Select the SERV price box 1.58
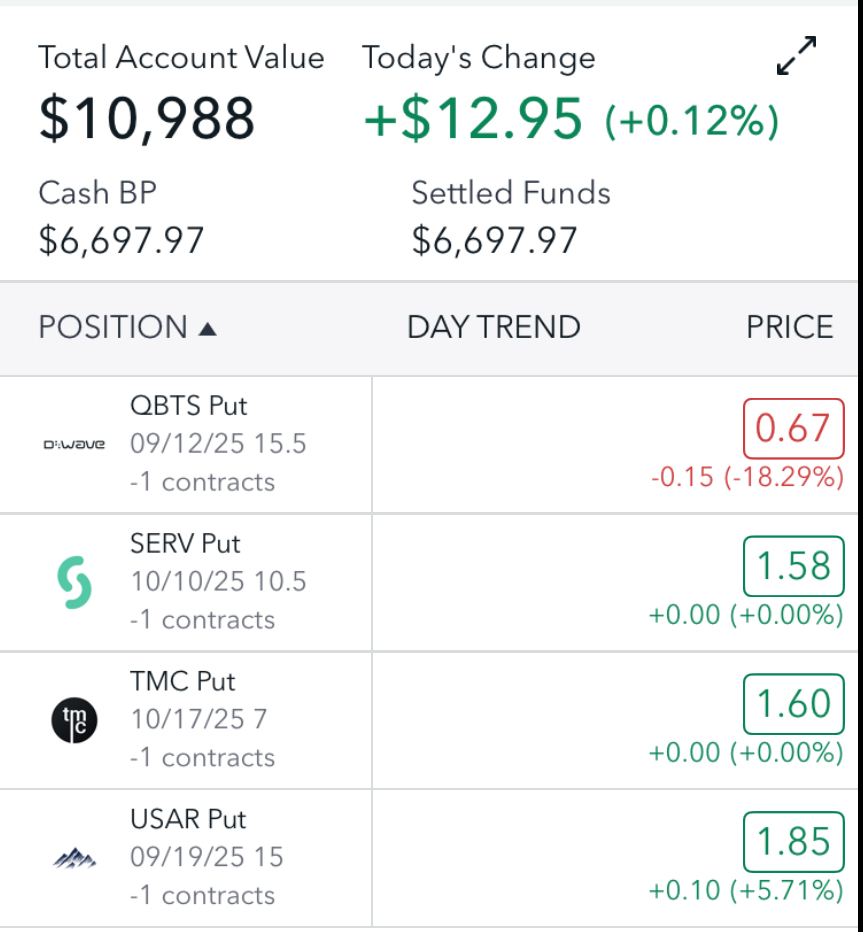This screenshot has width=863, height=932. 793,566
